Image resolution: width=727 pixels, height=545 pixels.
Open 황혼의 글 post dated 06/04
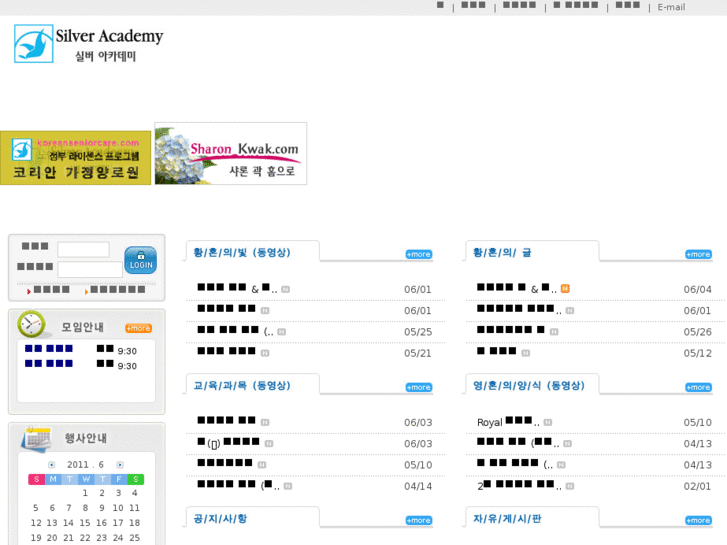click(x=517, y=289)
